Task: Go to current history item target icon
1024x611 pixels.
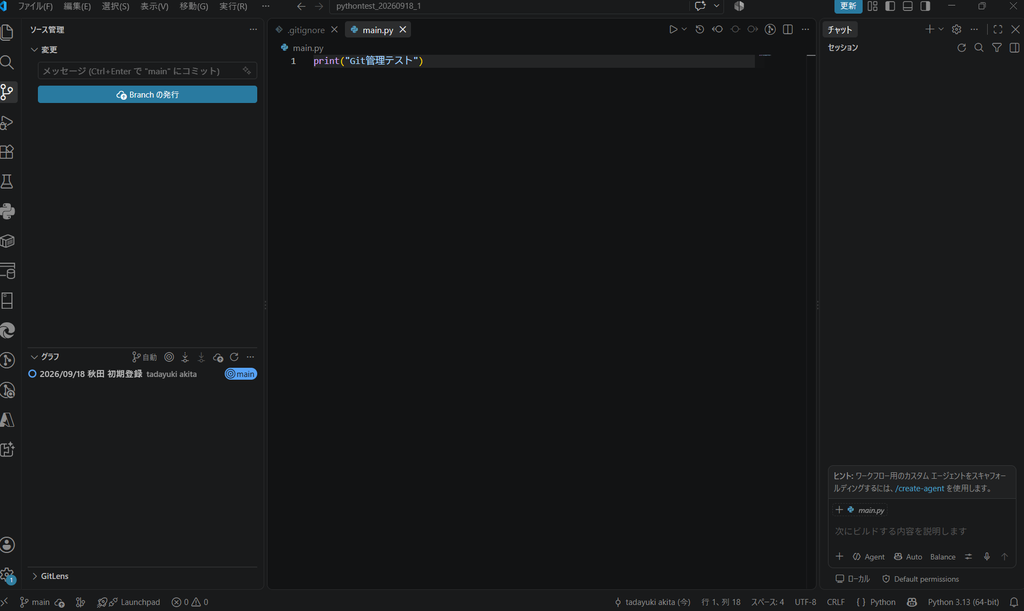Action: [x=169, y=357]
